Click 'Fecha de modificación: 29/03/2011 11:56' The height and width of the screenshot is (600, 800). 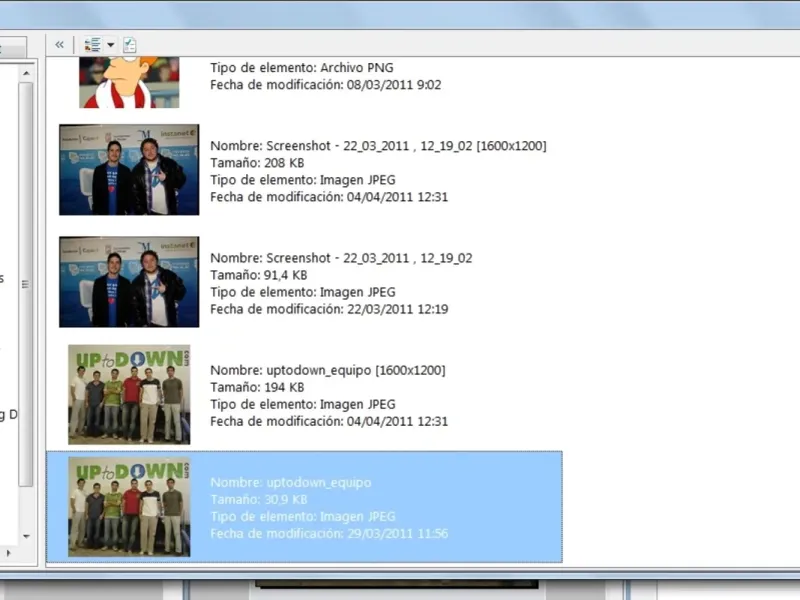coord(329,534)
